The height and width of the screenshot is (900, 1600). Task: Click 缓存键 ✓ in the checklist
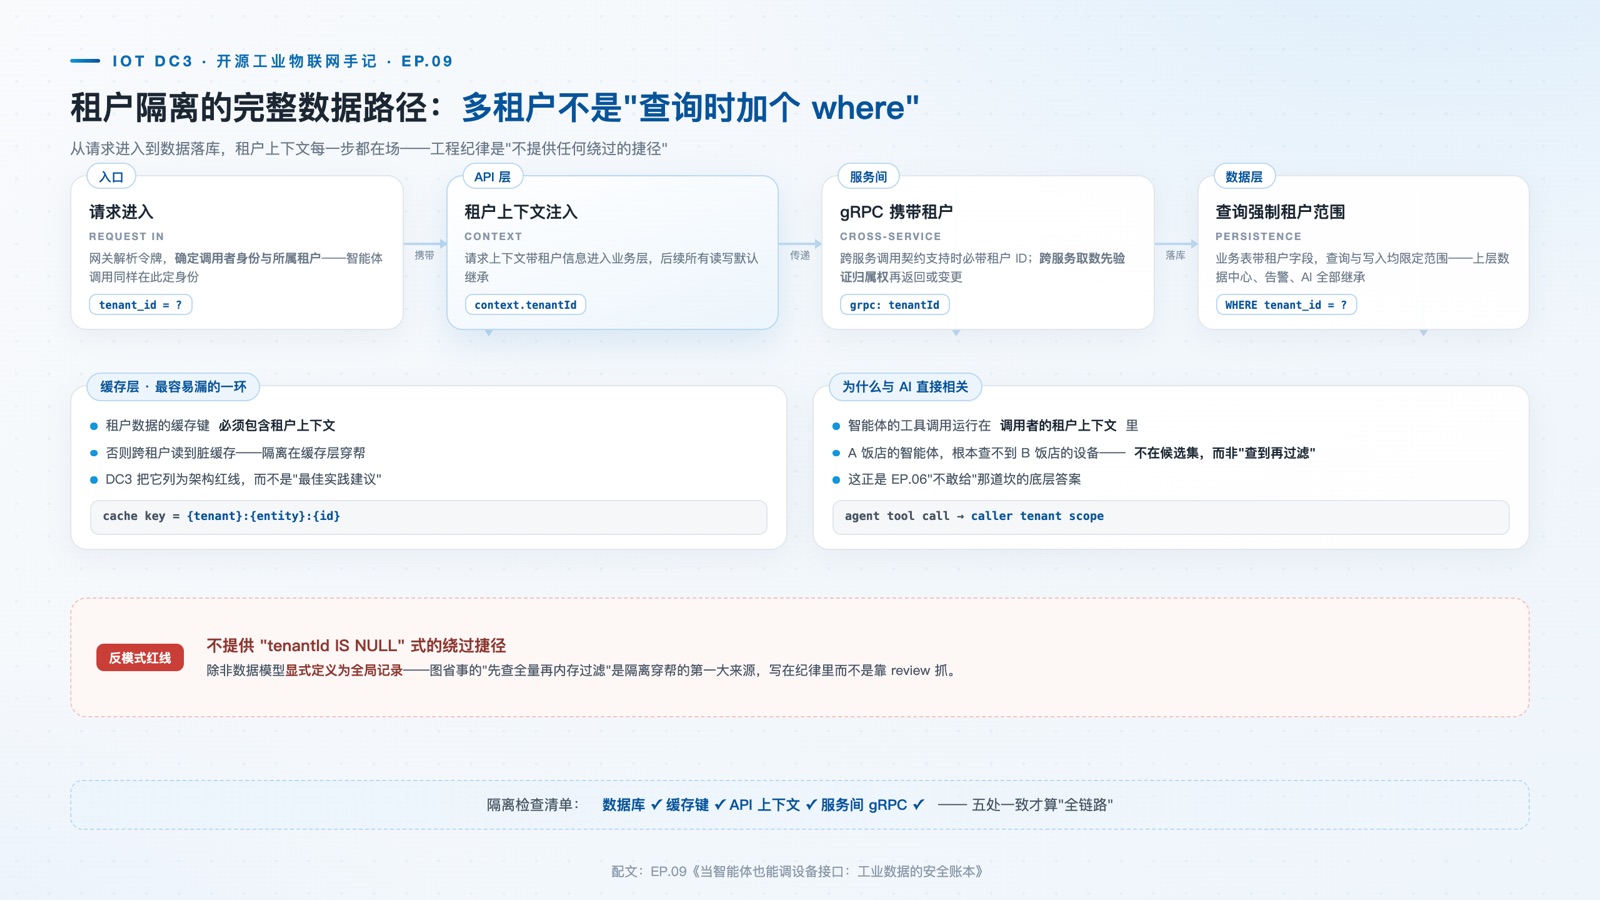coord(696,805)
